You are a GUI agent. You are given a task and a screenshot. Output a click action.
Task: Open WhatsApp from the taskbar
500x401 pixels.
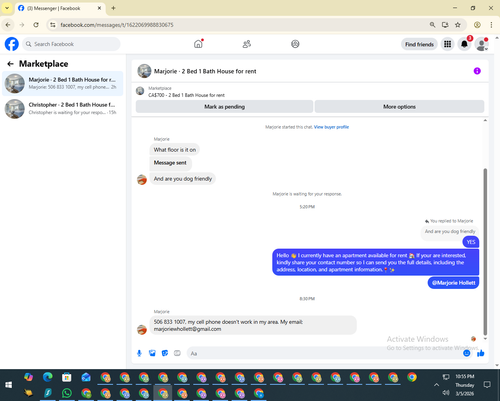point(67,393)
